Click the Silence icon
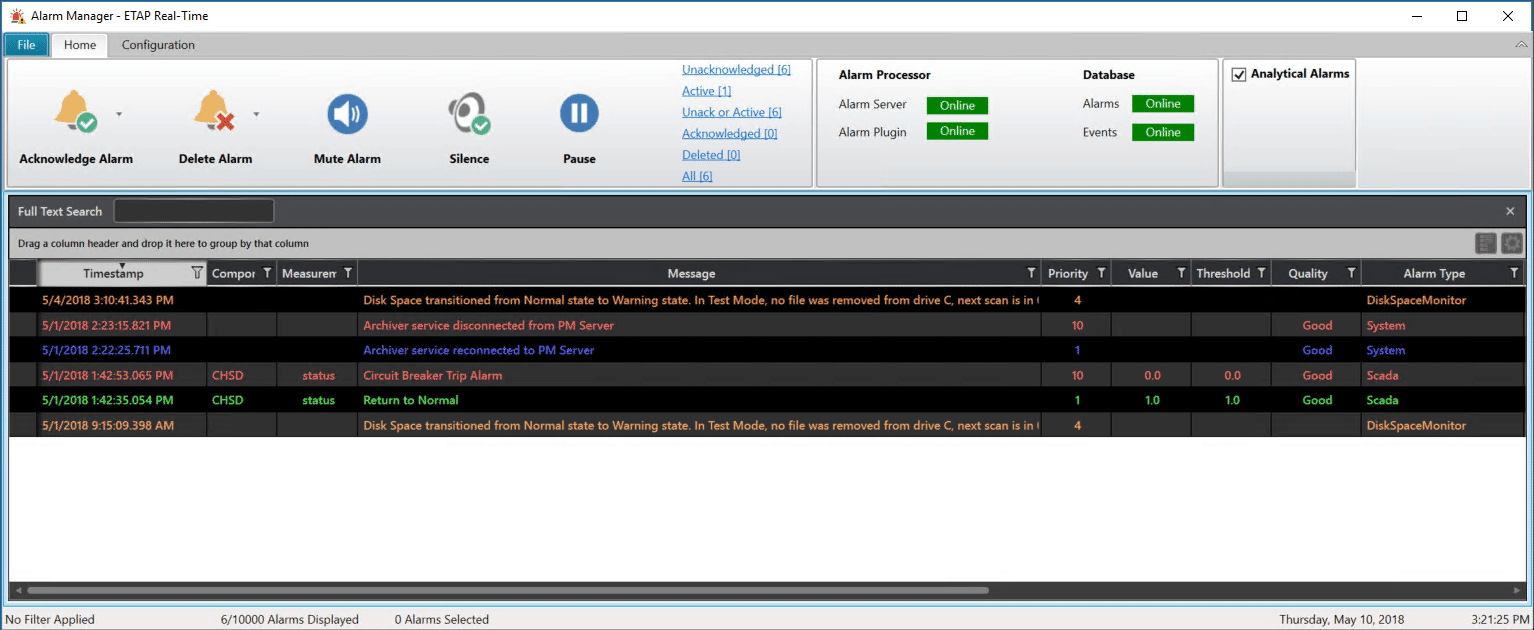The height and width of the screenshot is (630, 1534). 468,114
